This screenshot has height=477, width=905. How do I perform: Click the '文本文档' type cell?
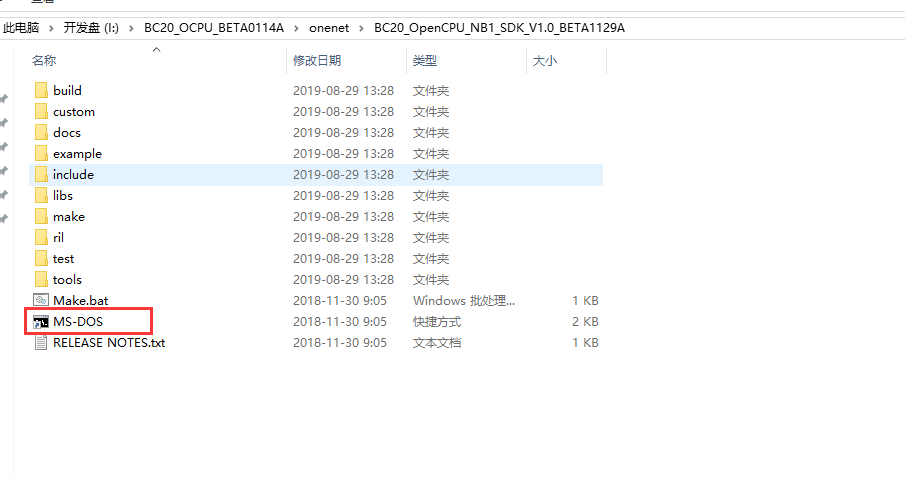point(437,342)
